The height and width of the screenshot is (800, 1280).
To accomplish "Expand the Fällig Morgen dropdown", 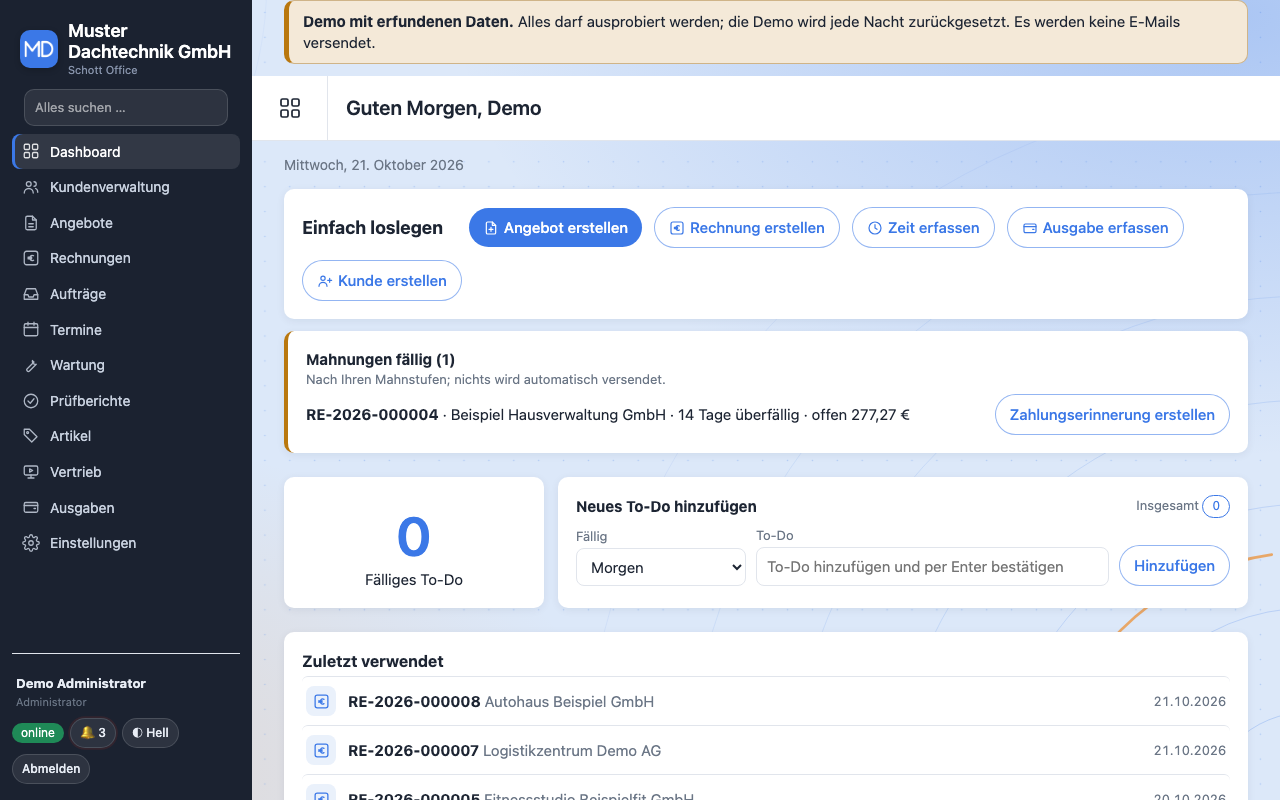I will tap(661, 567).
